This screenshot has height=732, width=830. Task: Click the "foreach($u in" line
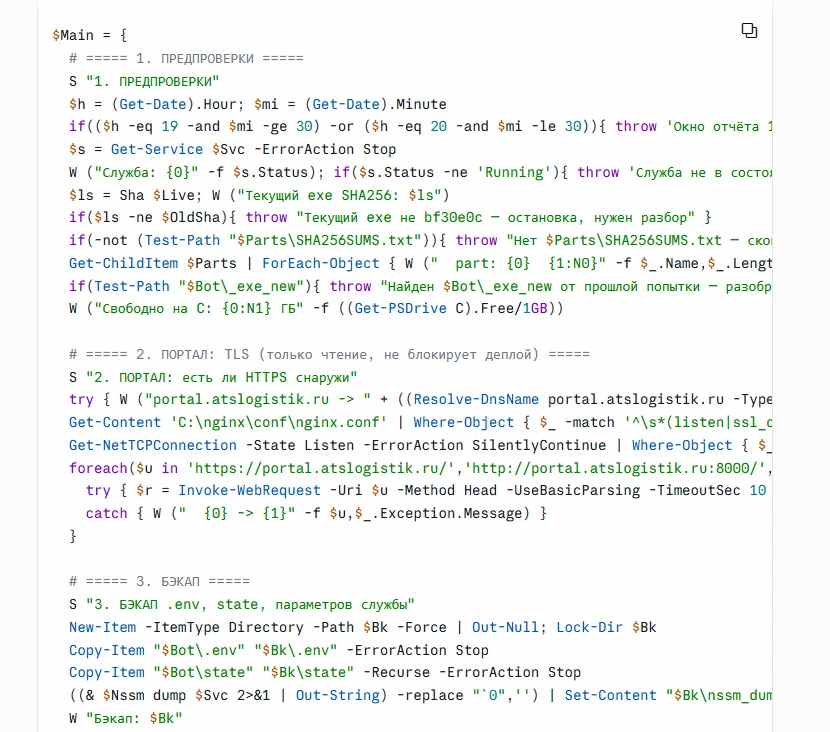click(420, 468)
